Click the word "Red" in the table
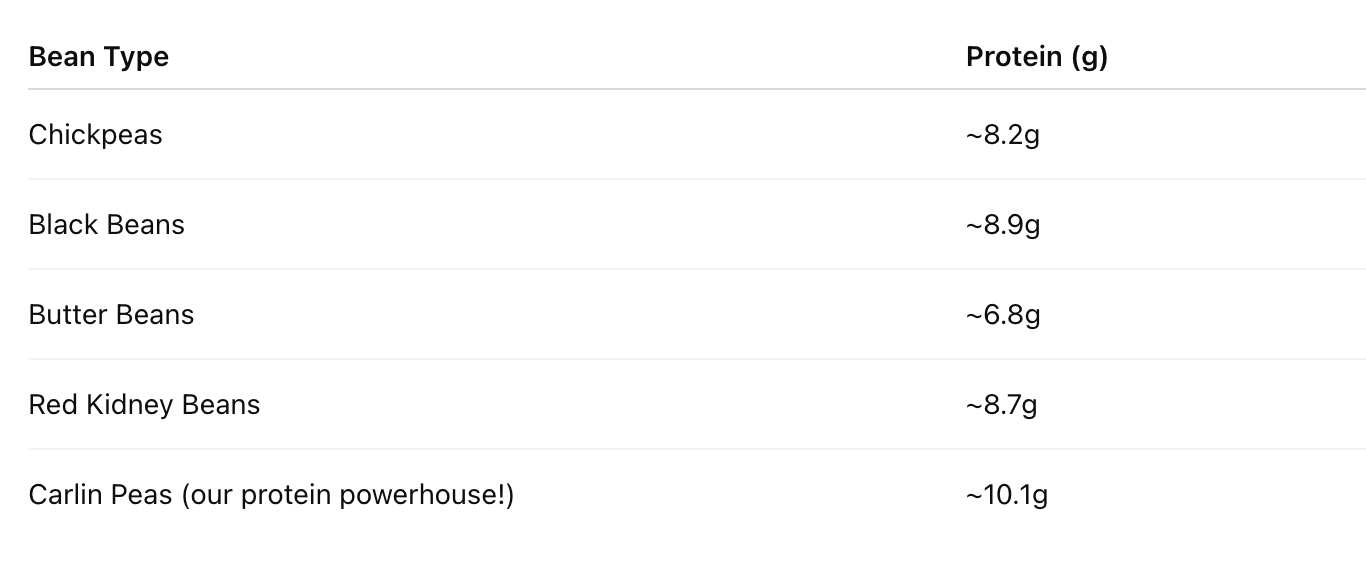 pyautogui.click(x=47, y=405)
